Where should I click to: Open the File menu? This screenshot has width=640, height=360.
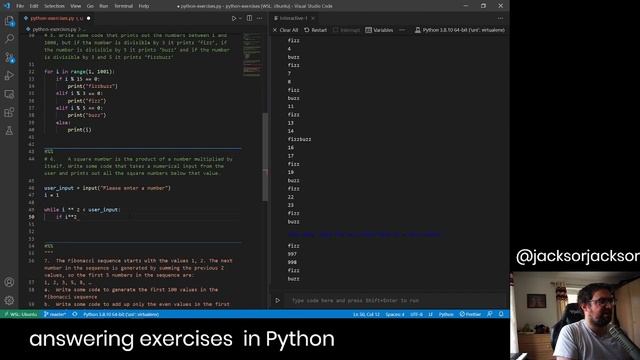pyautogui.click(x=20, y=6)
